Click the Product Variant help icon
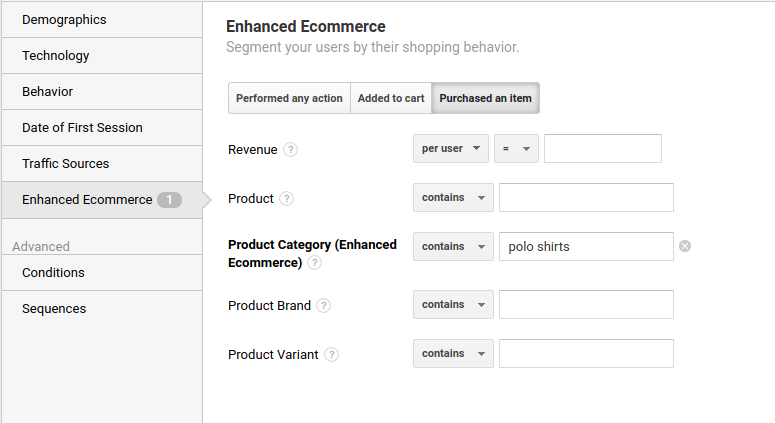This screenshot has width=775, height=423. pos(332,355)
